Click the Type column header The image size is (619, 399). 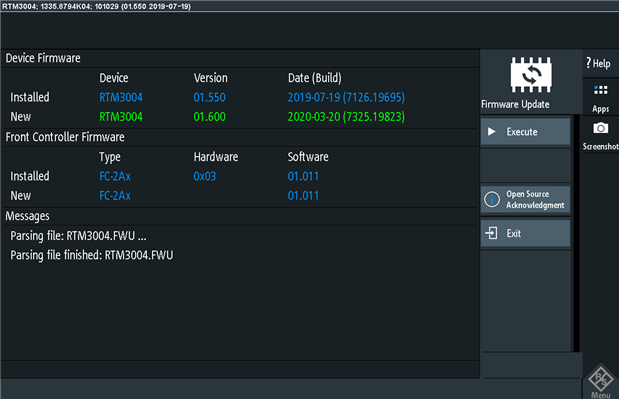110,157
